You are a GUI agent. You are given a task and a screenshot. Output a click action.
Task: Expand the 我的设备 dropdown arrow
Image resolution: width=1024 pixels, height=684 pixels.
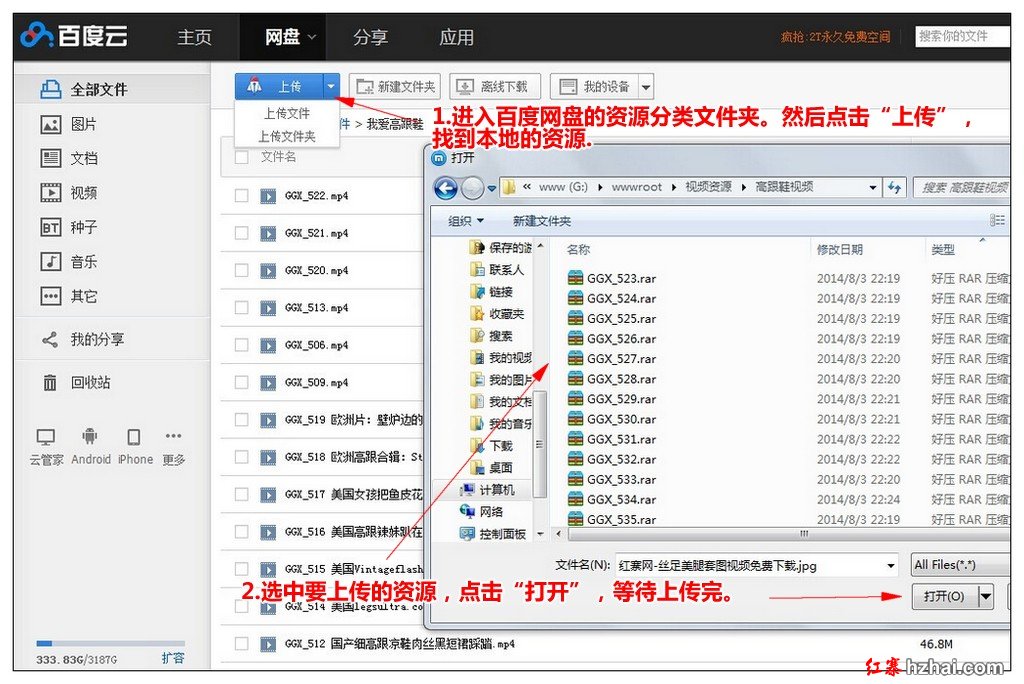click(x=645, y=87)
